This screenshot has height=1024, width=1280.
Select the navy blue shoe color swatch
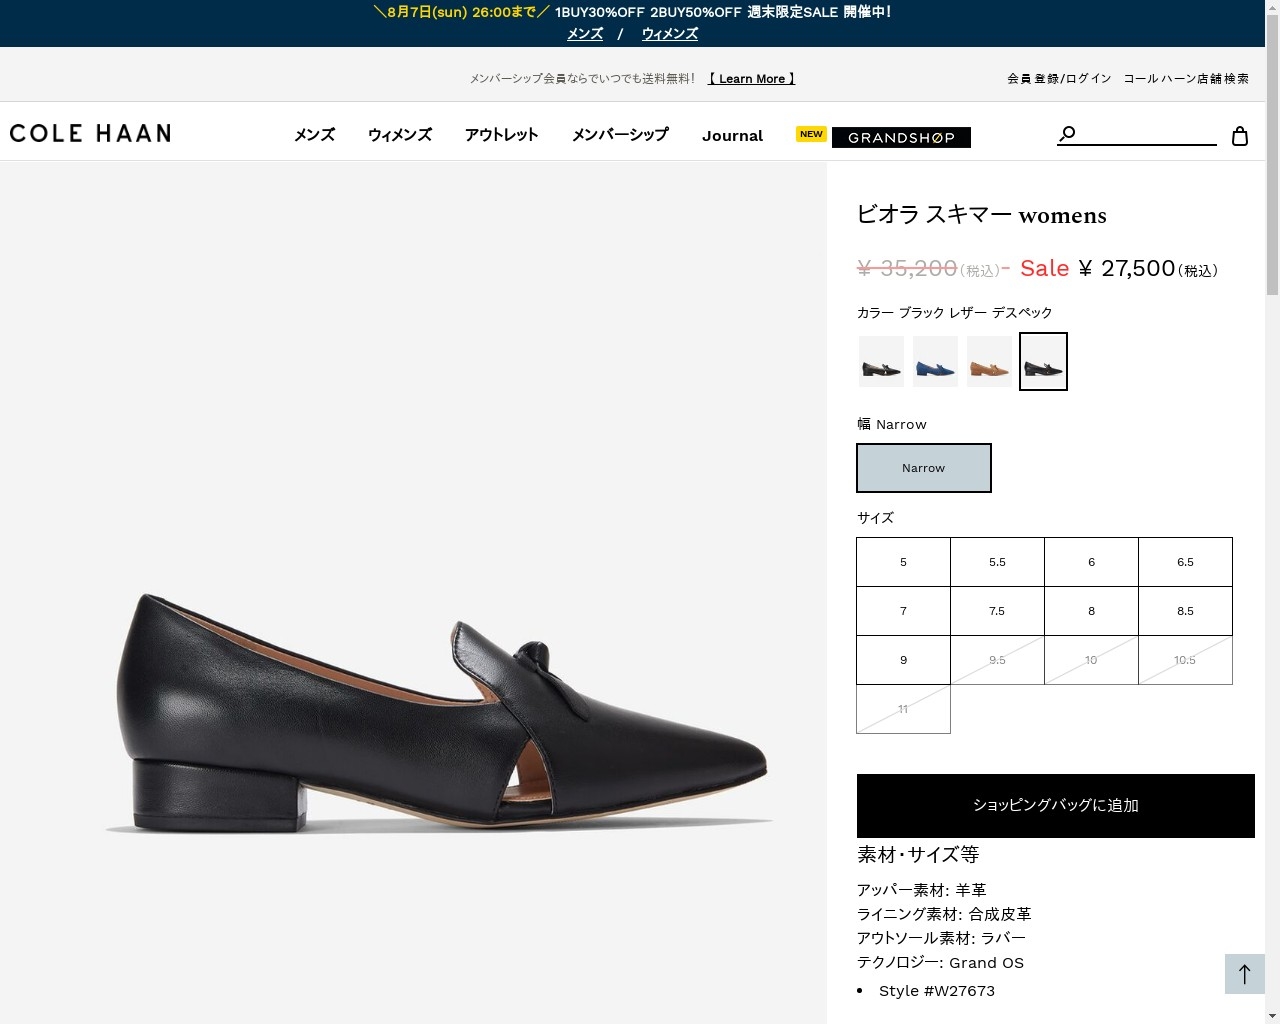[x=935, y=361]
